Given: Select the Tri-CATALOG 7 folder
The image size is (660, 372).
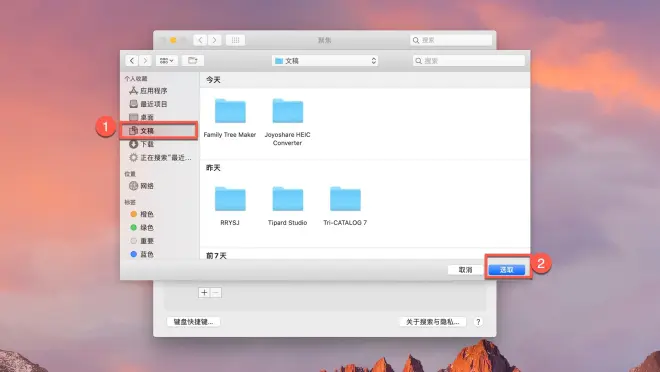Looking at the screenshot, I should [345, 206].
